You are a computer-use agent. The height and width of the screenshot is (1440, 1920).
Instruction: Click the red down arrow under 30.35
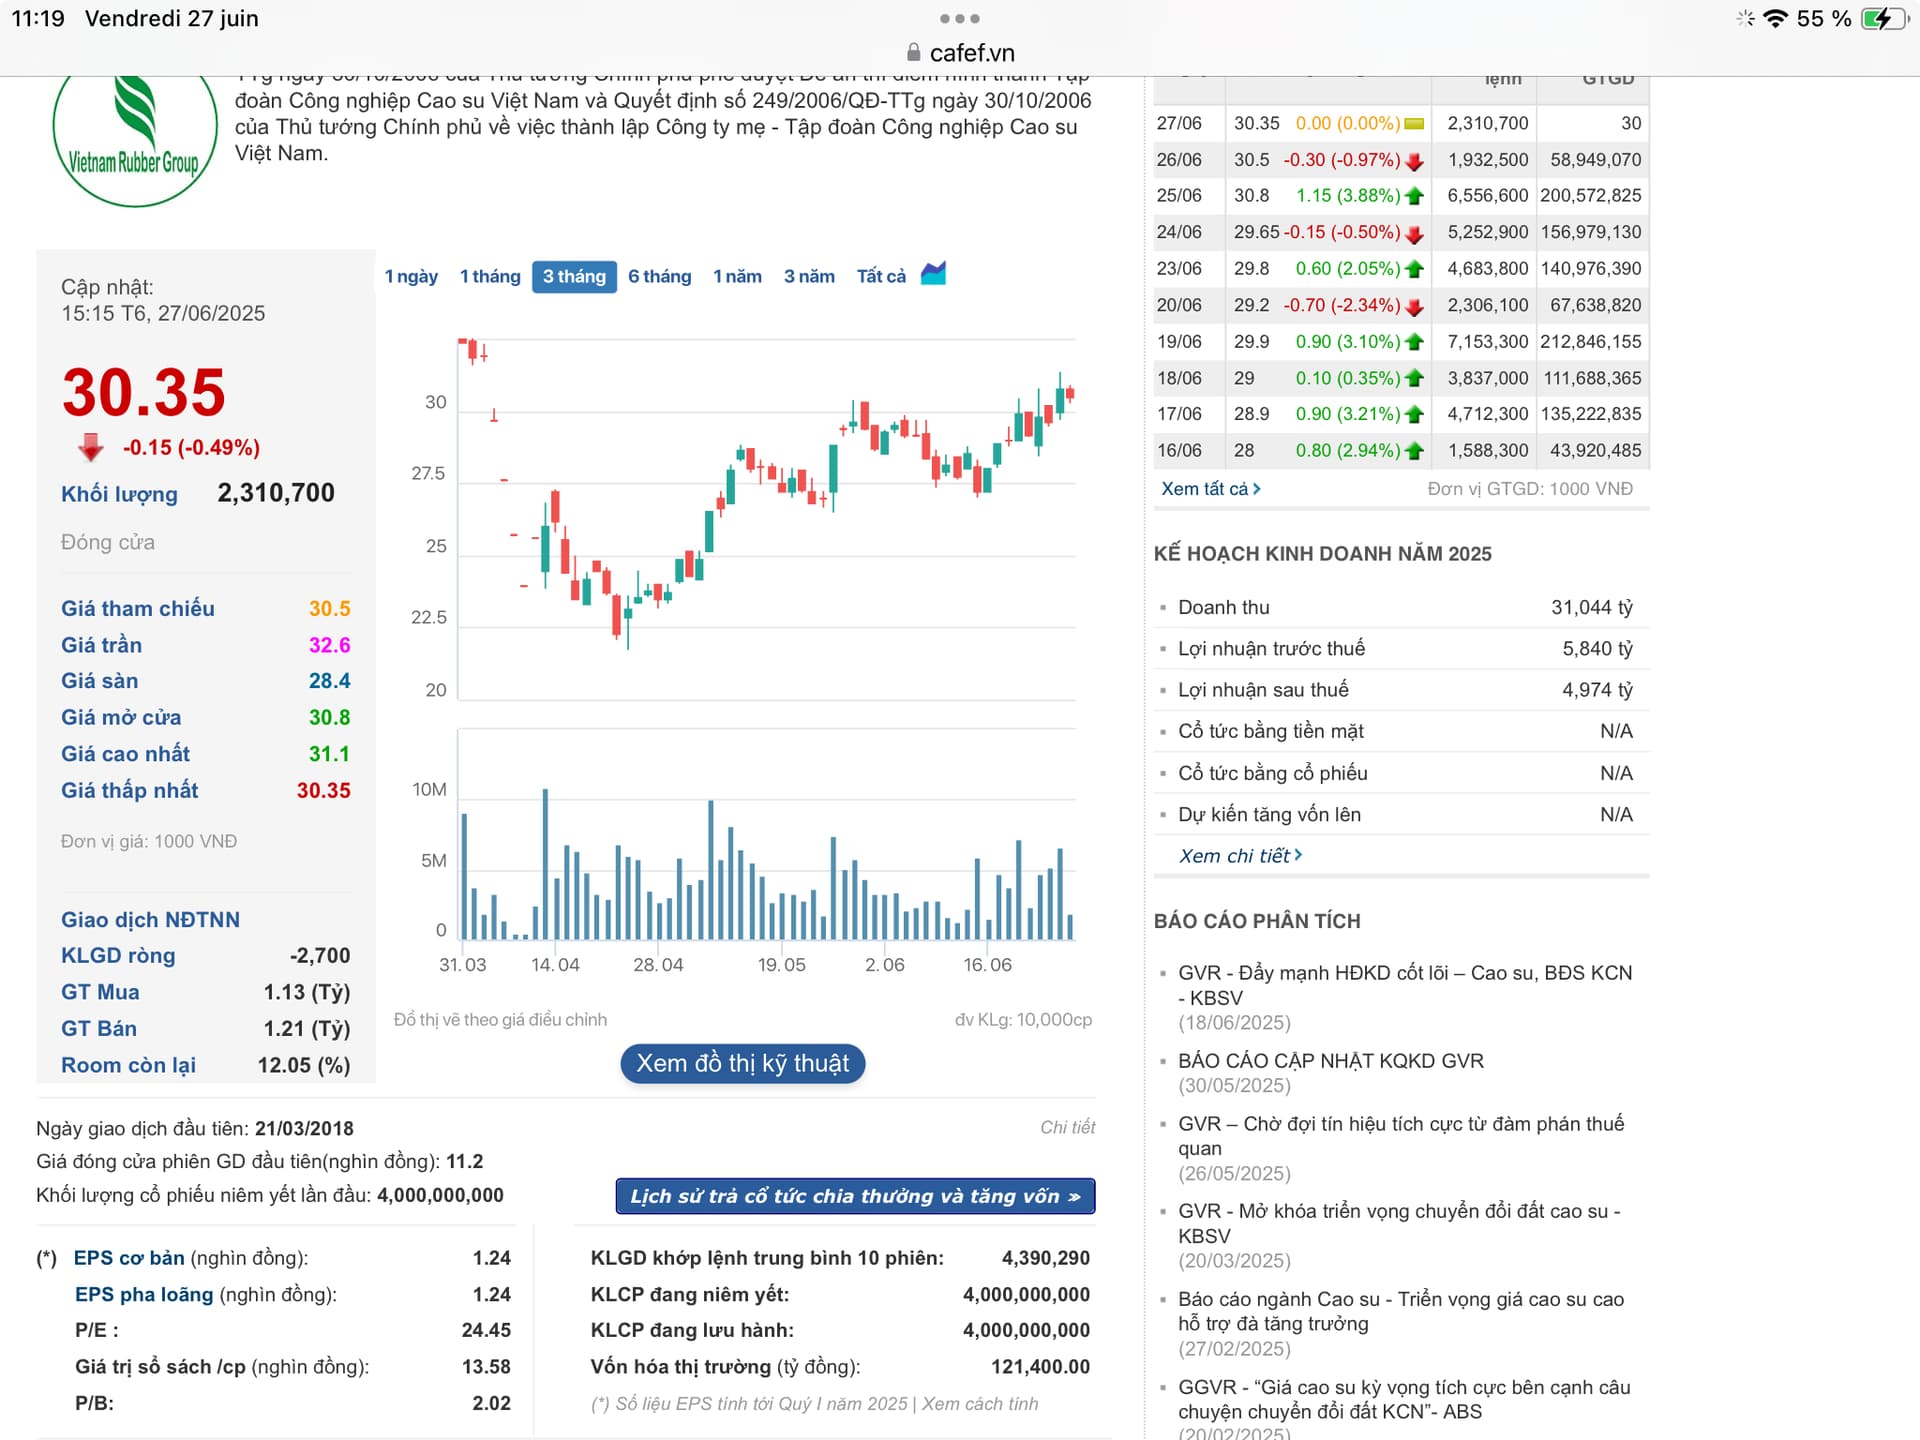(x=91, y=447)
